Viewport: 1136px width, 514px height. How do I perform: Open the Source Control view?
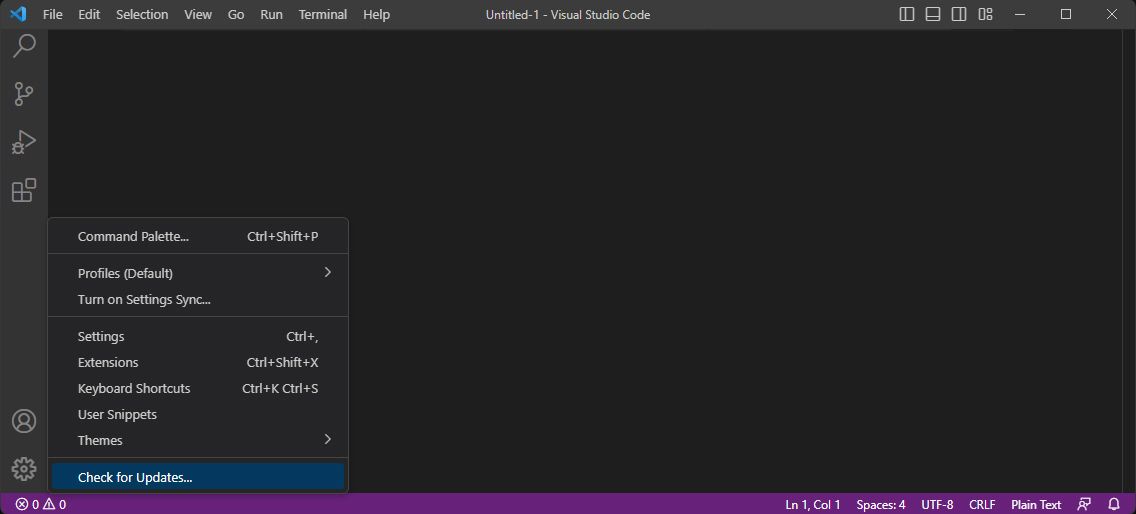coord(24,94)
